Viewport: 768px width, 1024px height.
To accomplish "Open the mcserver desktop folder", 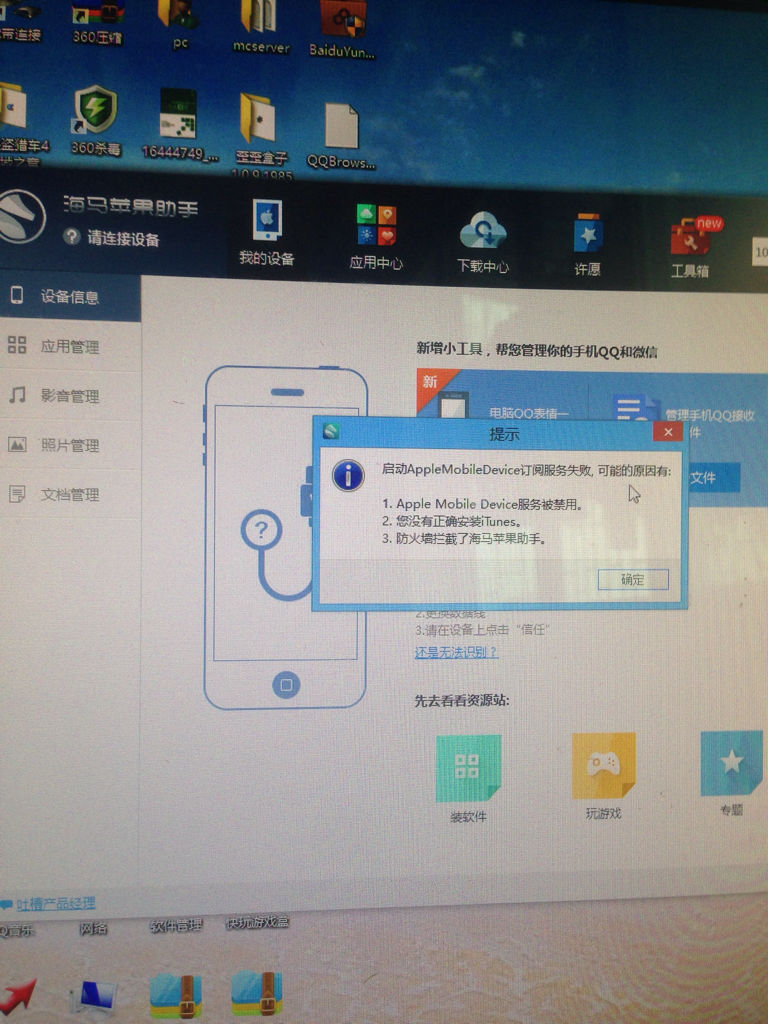I will [x=261, y=27].
